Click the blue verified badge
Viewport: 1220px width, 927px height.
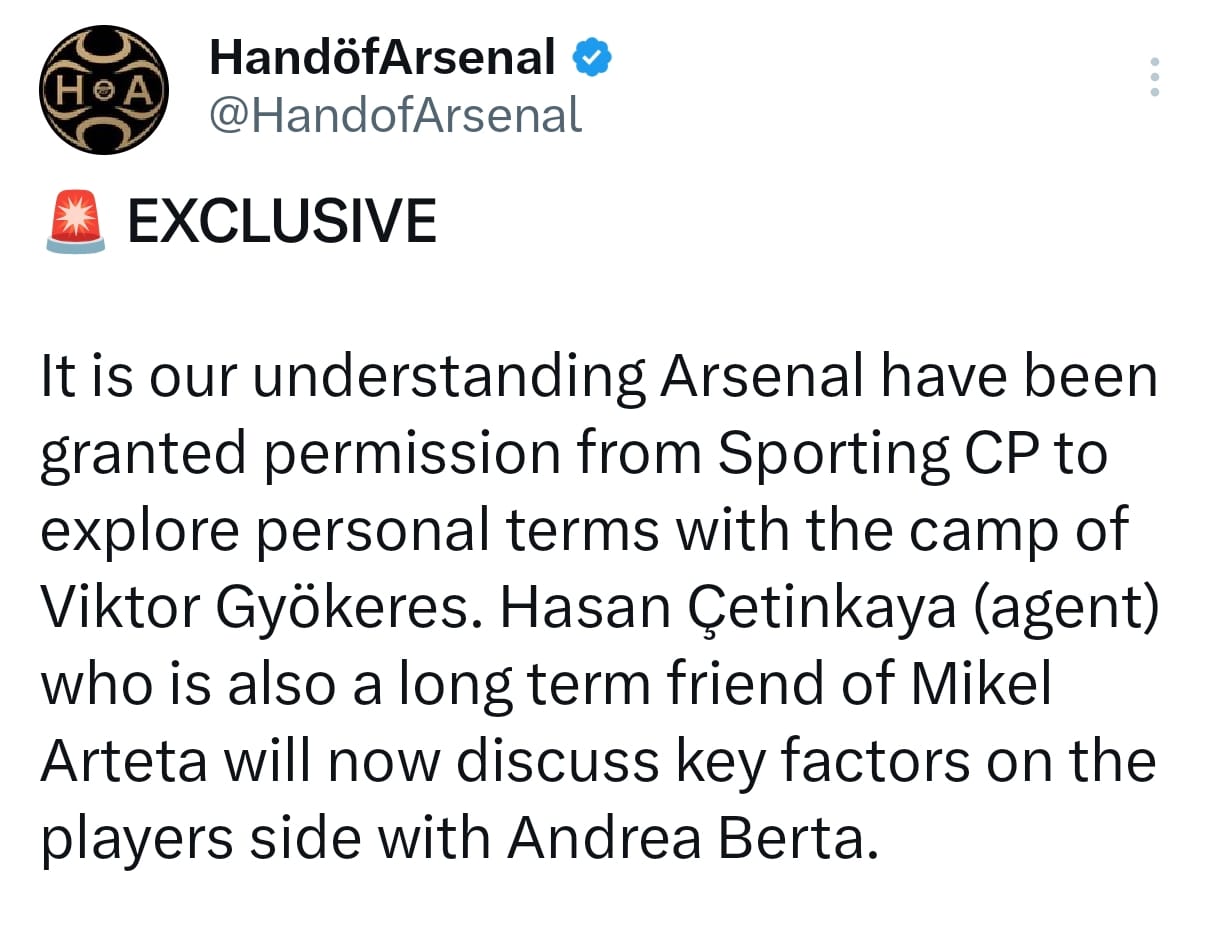tap(591, 58)
